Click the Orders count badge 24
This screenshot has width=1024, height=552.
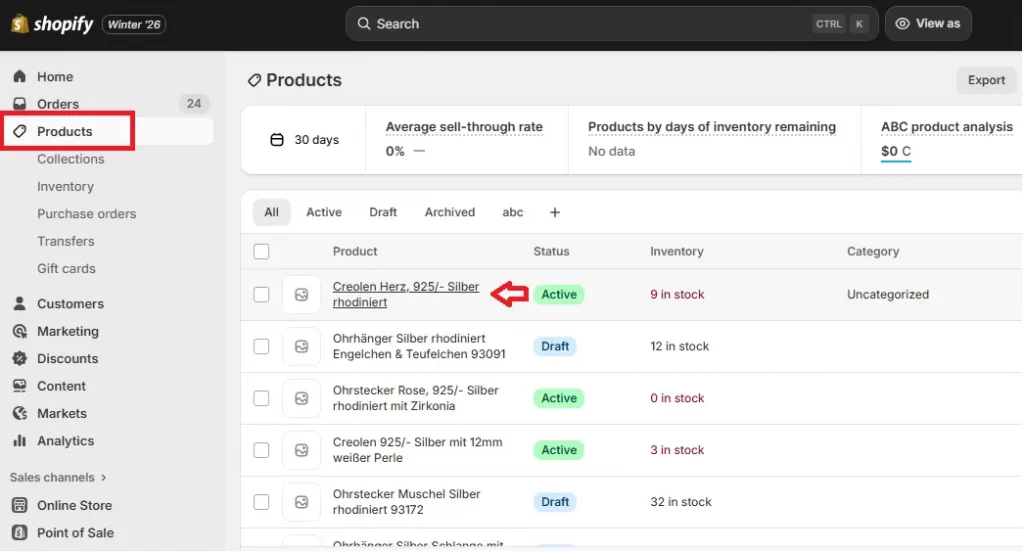click(x=194, y=104)
